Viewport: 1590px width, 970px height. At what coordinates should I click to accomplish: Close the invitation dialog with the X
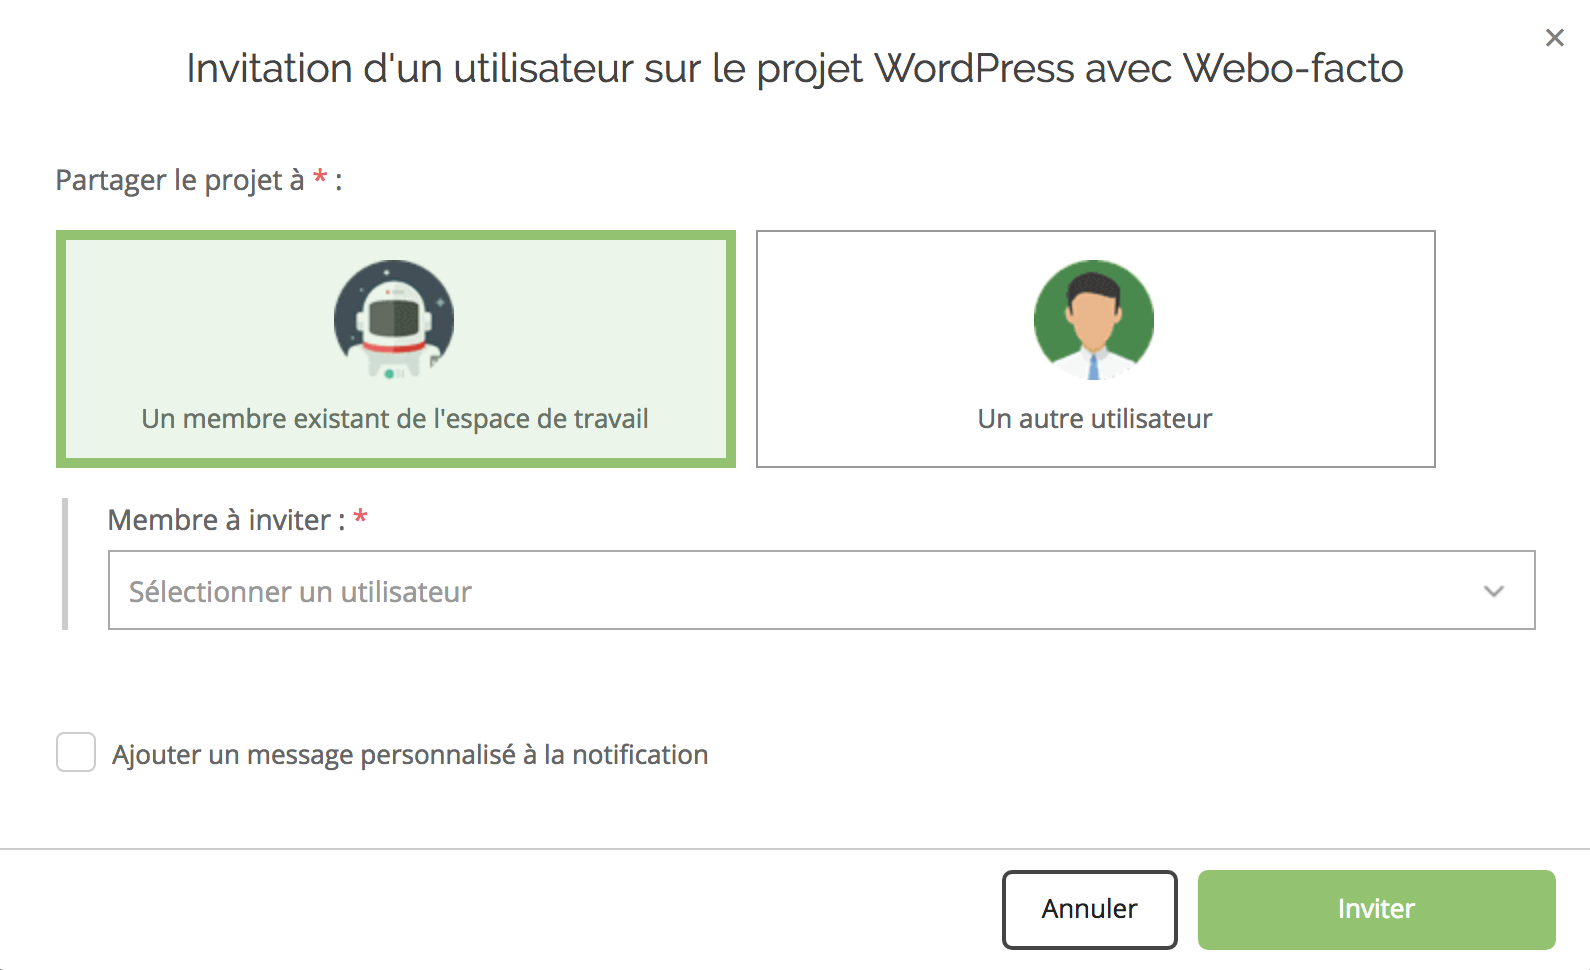[x=1554, y=38]
